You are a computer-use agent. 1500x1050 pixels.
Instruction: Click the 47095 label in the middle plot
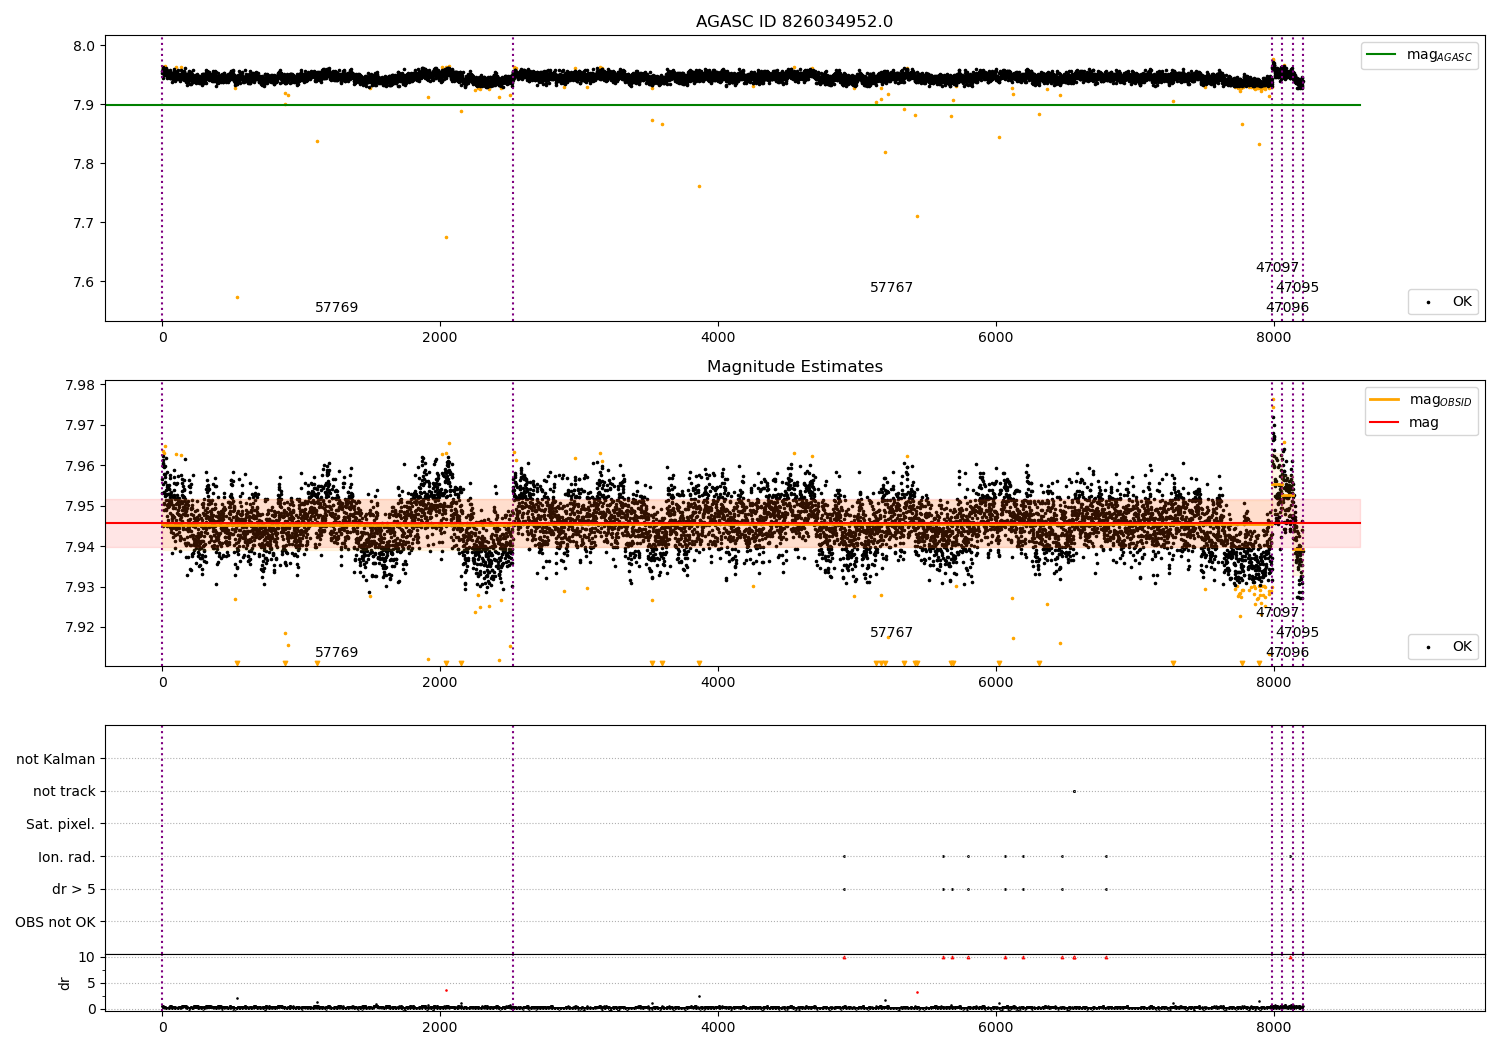pos(1297,633)
